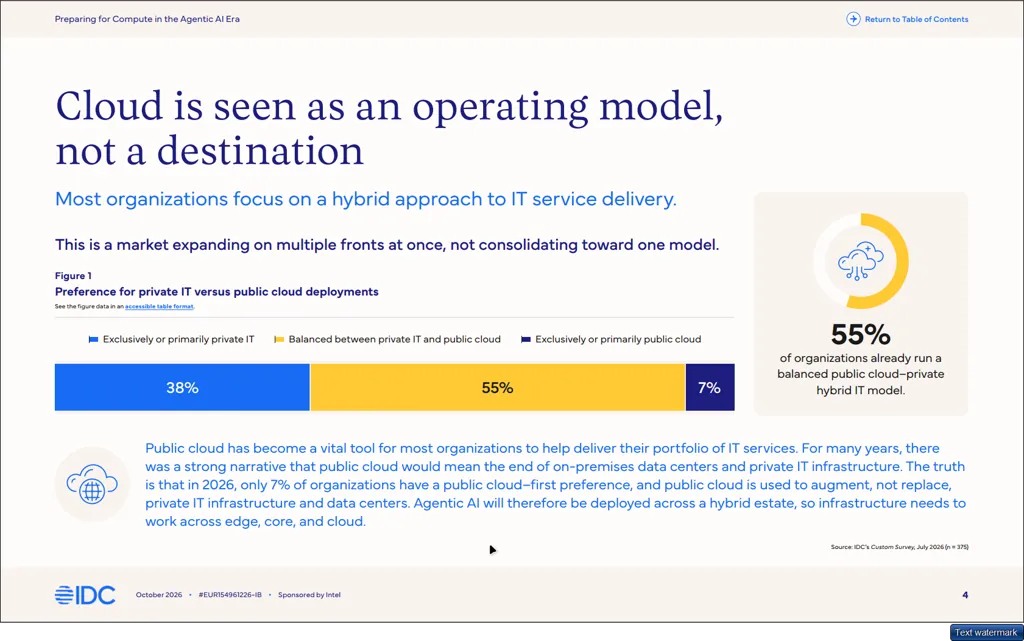Viewport: 1024px width, 641px height.
Task: Select the yellow balanced legend swatch
Action: pos(279,339)
